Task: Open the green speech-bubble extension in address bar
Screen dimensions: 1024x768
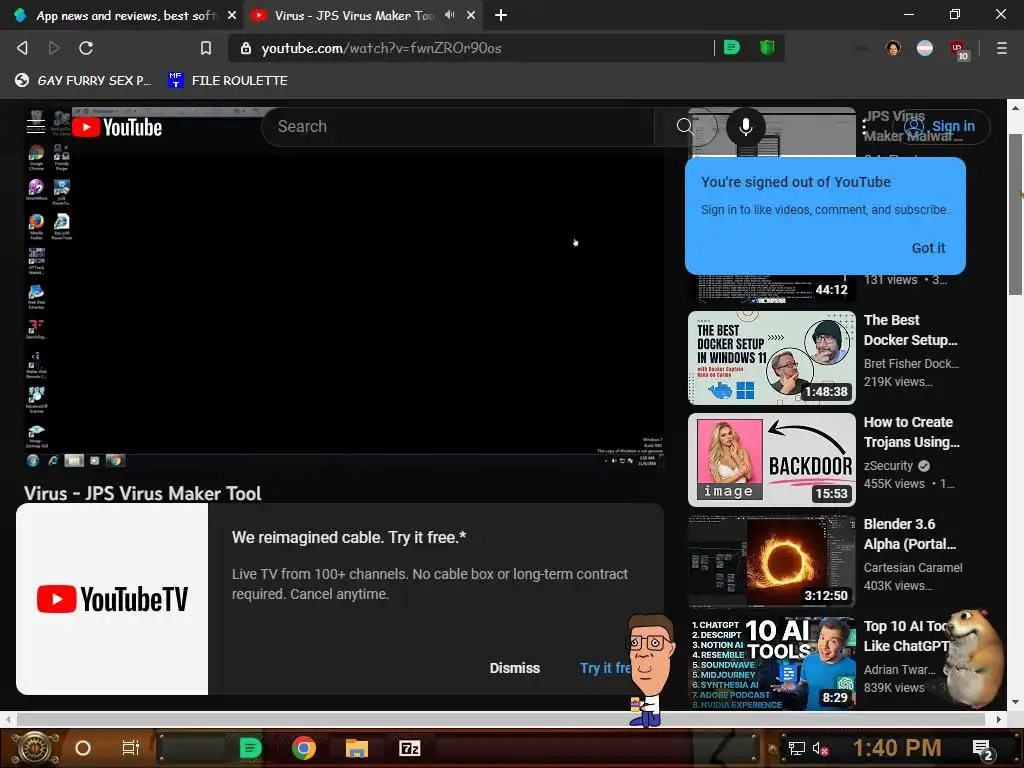Action: [732, 48]
